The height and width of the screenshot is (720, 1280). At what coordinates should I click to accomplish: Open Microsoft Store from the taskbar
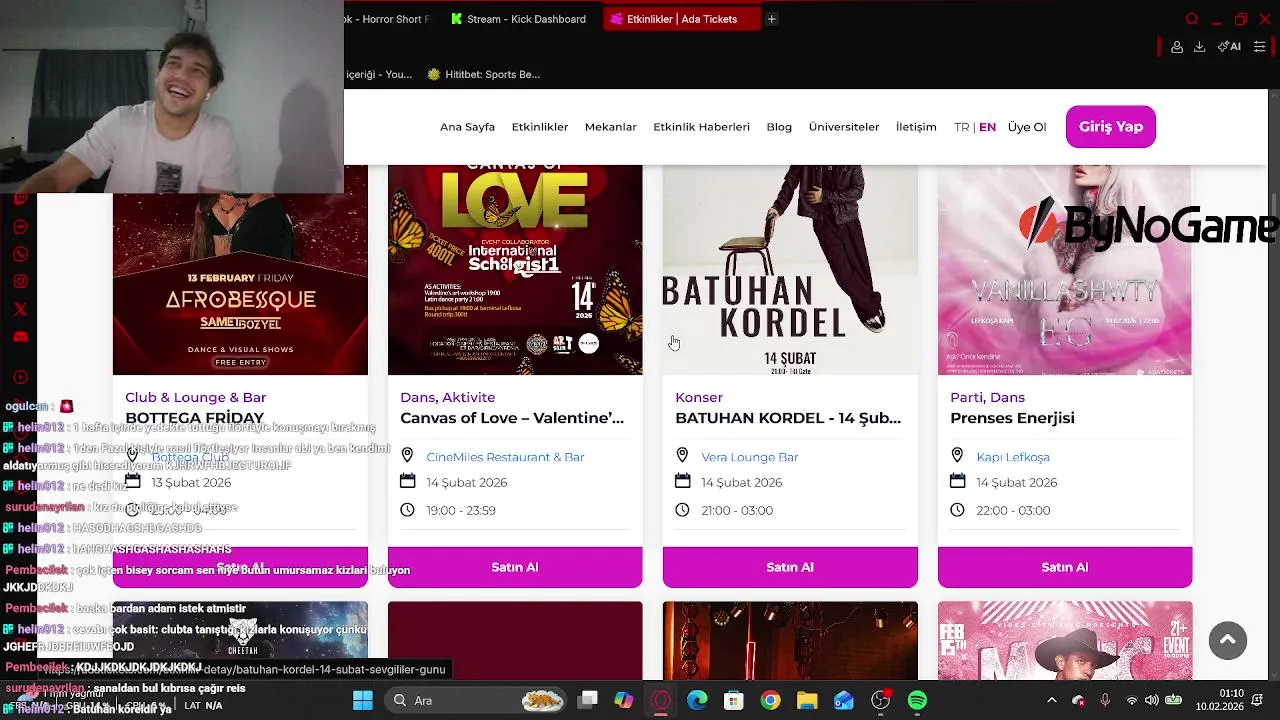(x=734, y=701)
